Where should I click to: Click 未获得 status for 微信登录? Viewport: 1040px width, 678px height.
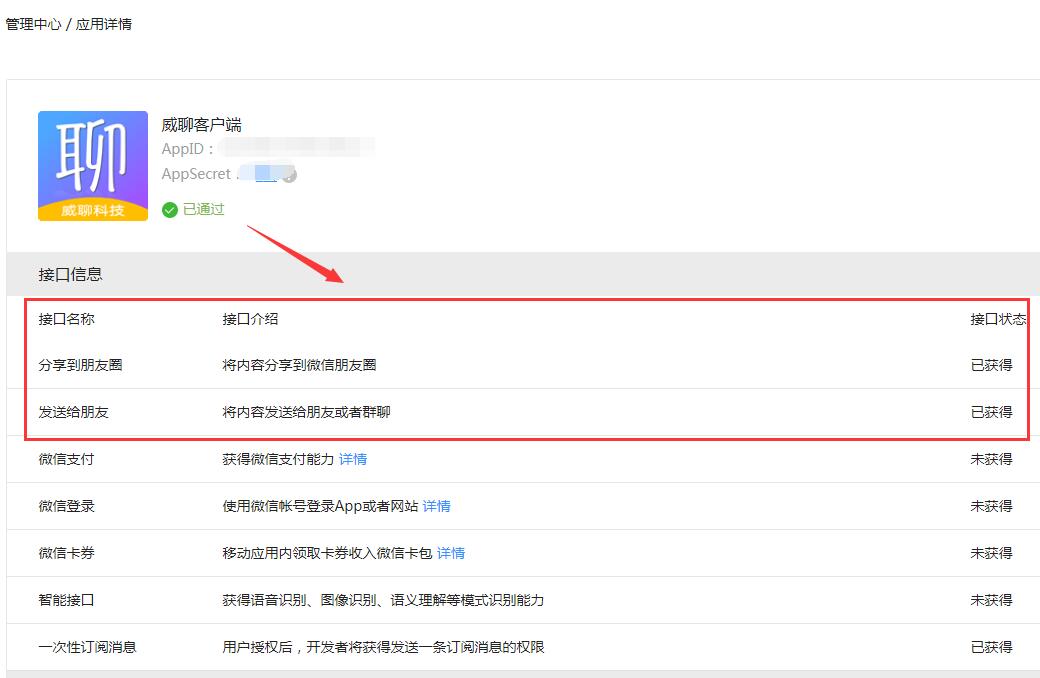point(992,506)
